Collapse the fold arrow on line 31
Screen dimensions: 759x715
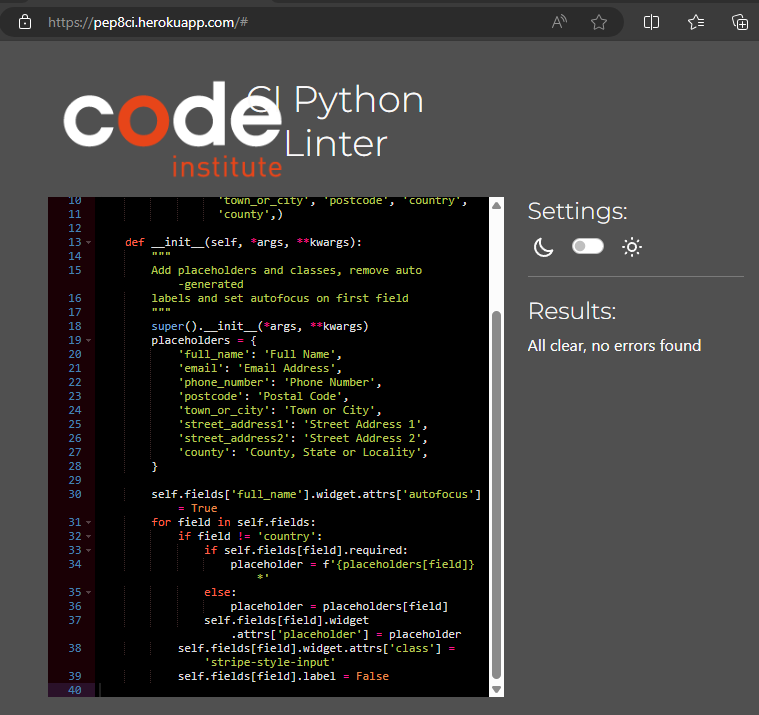89,522
